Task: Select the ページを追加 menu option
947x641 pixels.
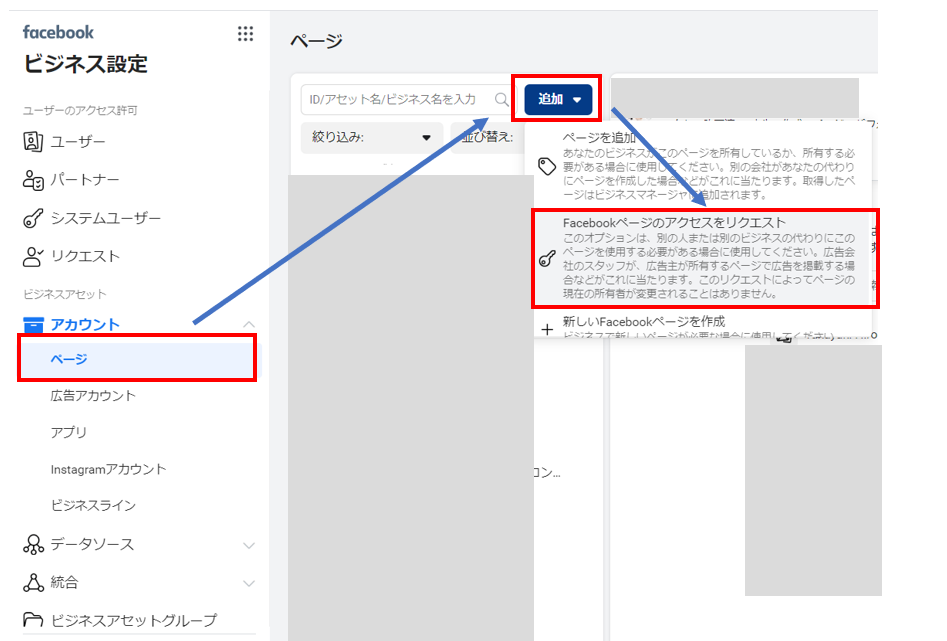Action: [702, 166]
